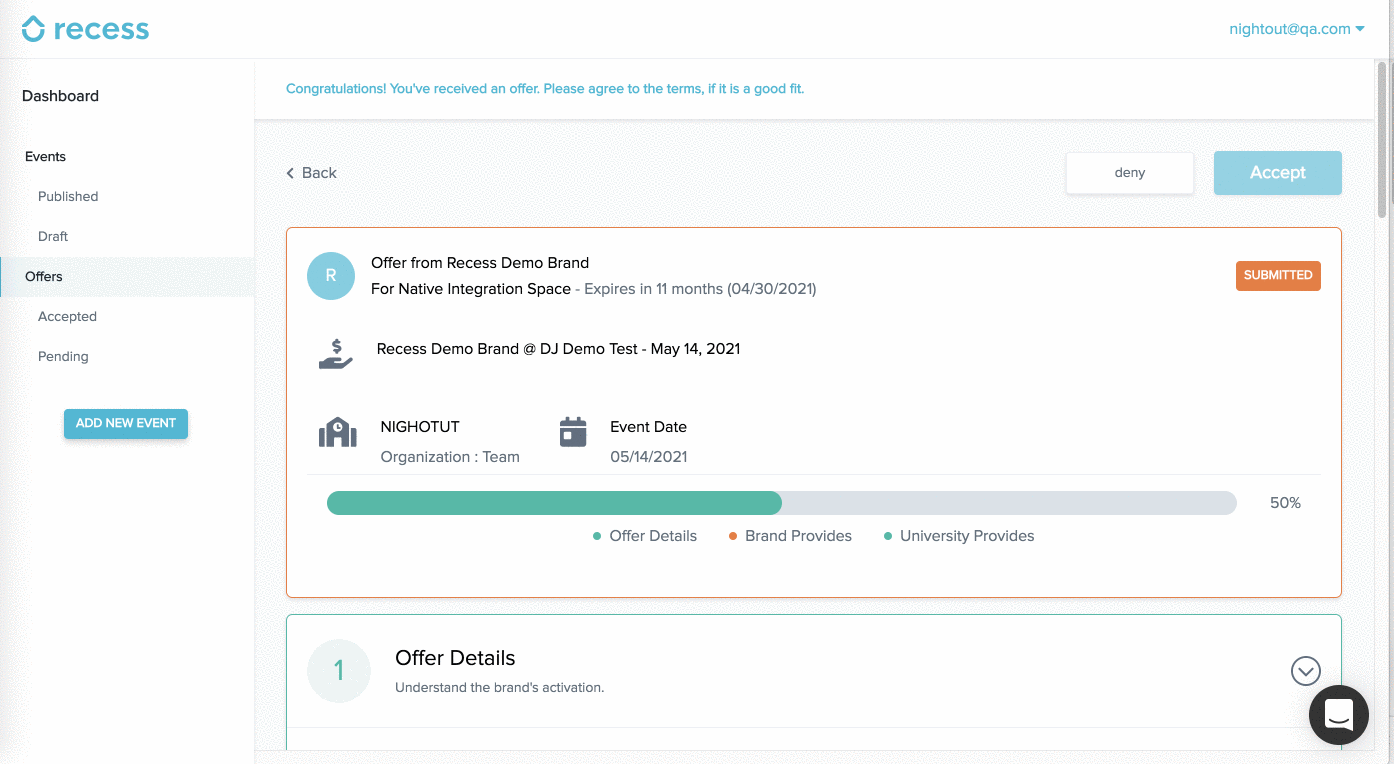Screen dimensions: 1394x764
Task: Click the Back chevron arrow
Action: [x=291, y=173]
